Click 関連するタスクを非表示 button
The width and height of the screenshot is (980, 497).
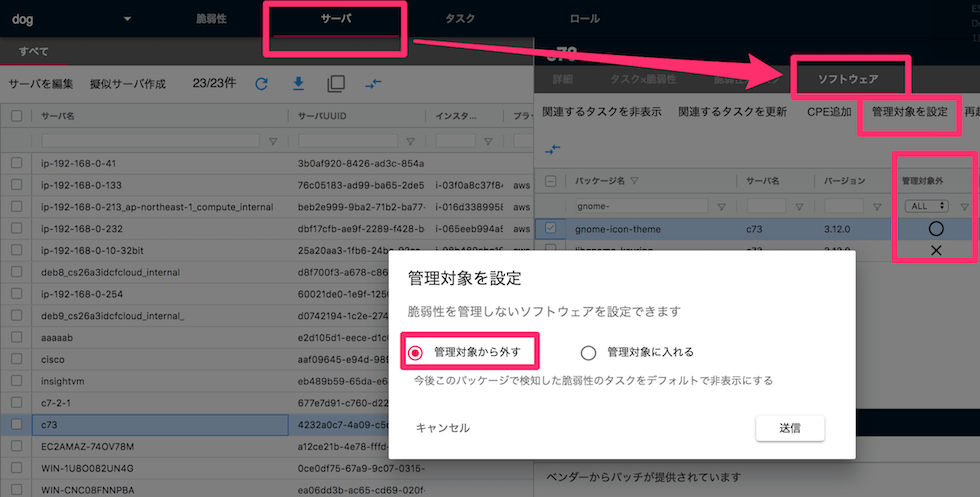(x=602, y=112)
